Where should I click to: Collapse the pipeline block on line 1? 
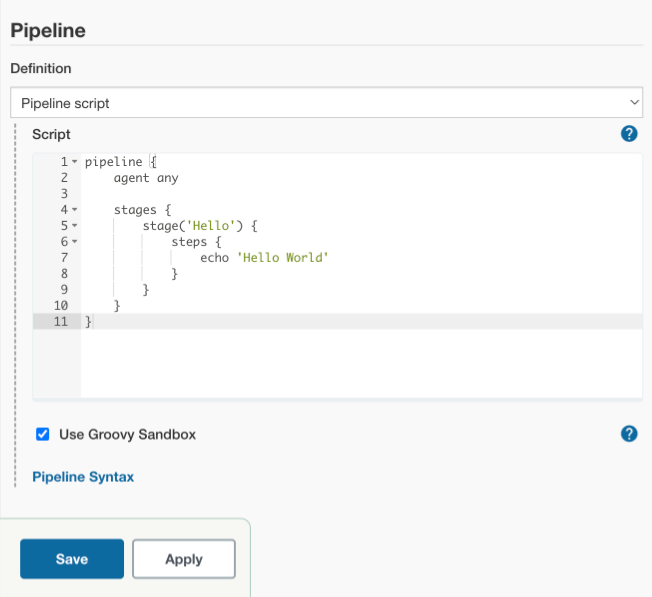[74, 162]
